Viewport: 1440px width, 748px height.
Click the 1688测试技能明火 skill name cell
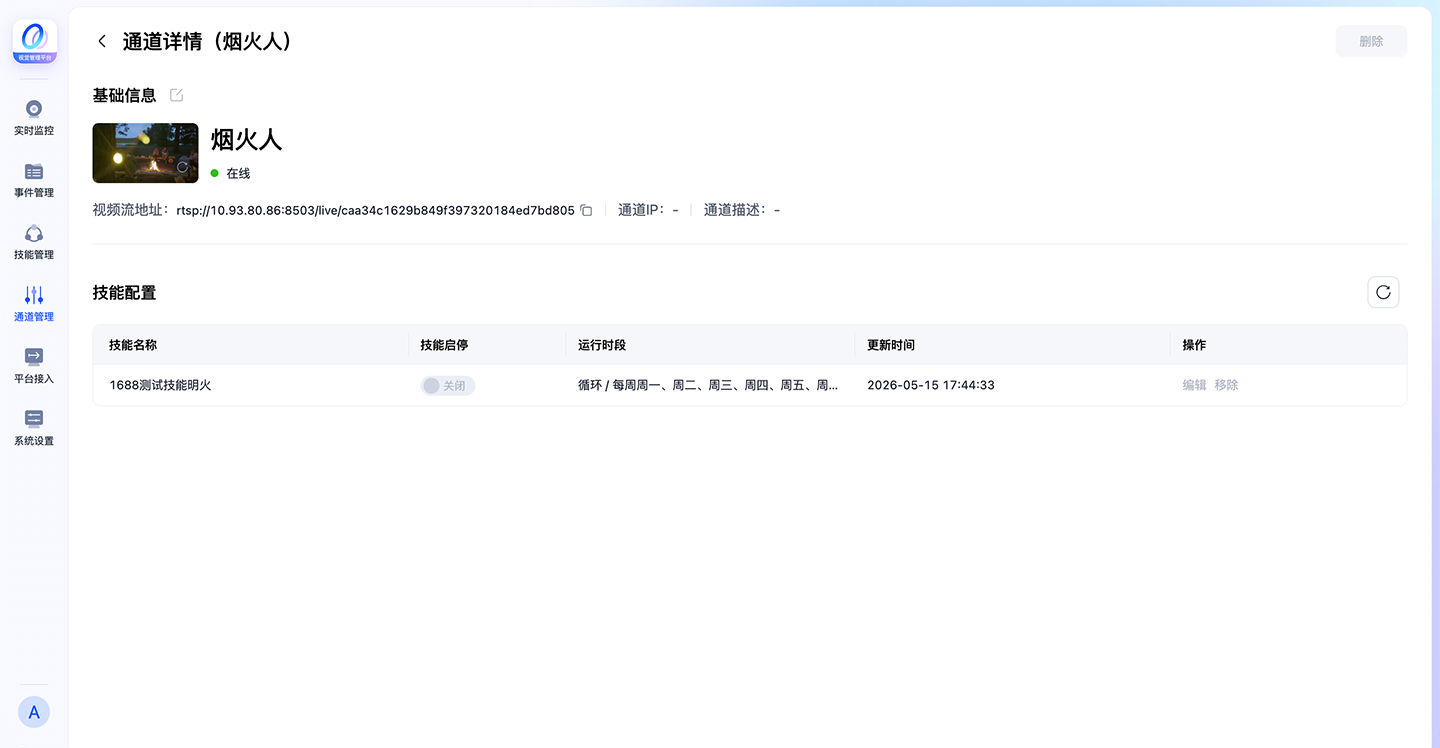pos(160,385)
